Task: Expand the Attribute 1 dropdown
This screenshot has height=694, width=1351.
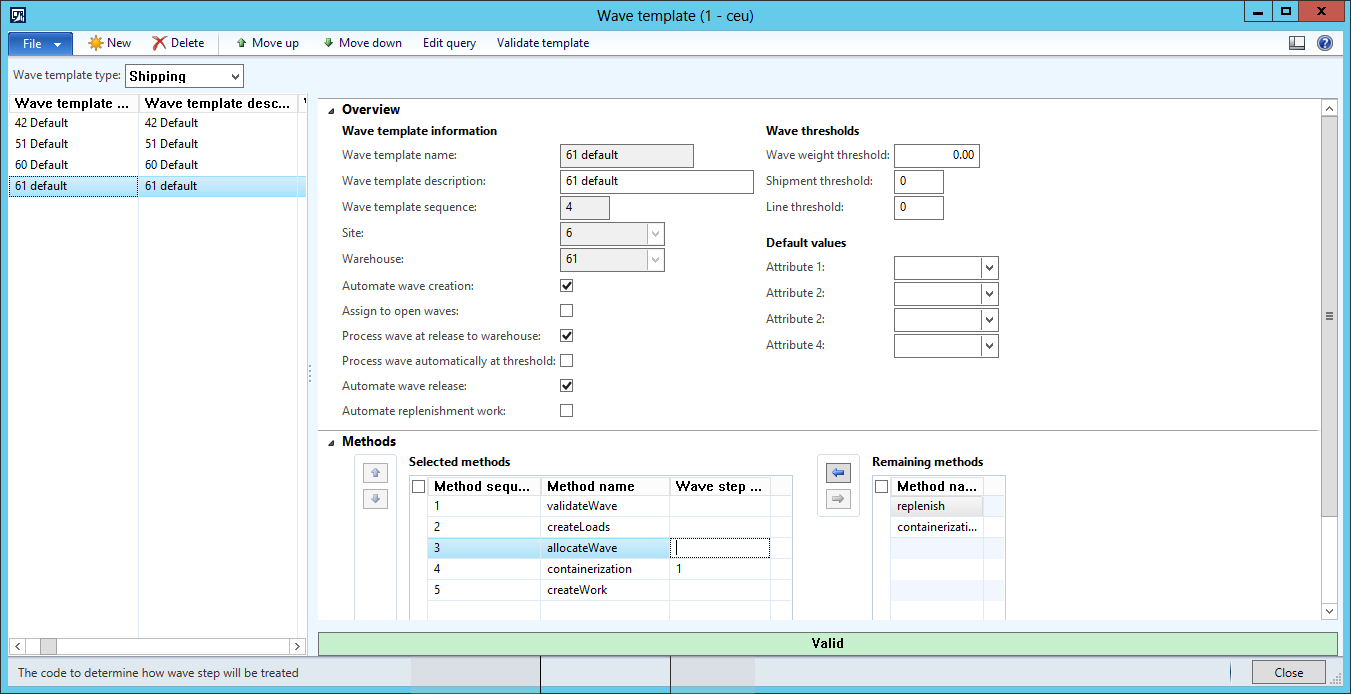Action: click(x=989, y=268)
